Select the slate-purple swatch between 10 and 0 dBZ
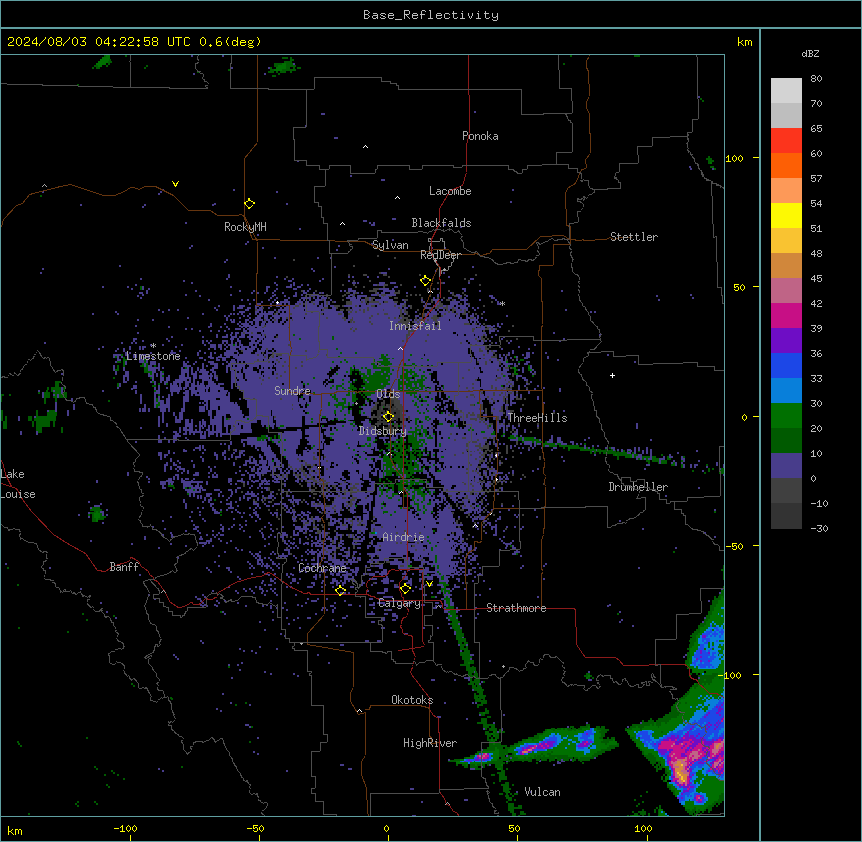The width and height of the screenshot is (862, 842). tap(786, 466)
